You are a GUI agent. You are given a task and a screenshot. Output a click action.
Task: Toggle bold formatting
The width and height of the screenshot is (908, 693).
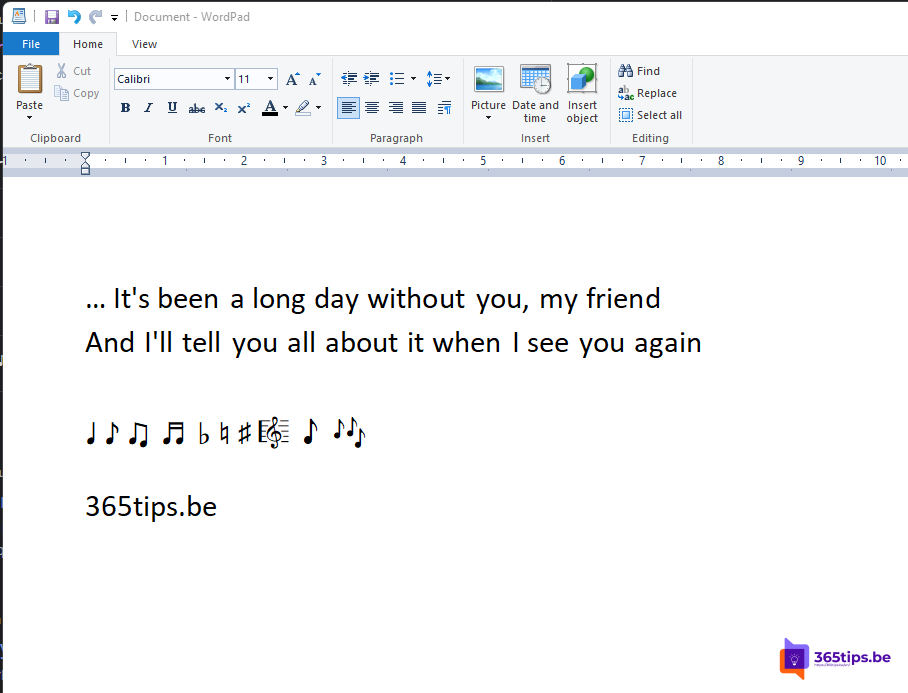pos(125,108)
